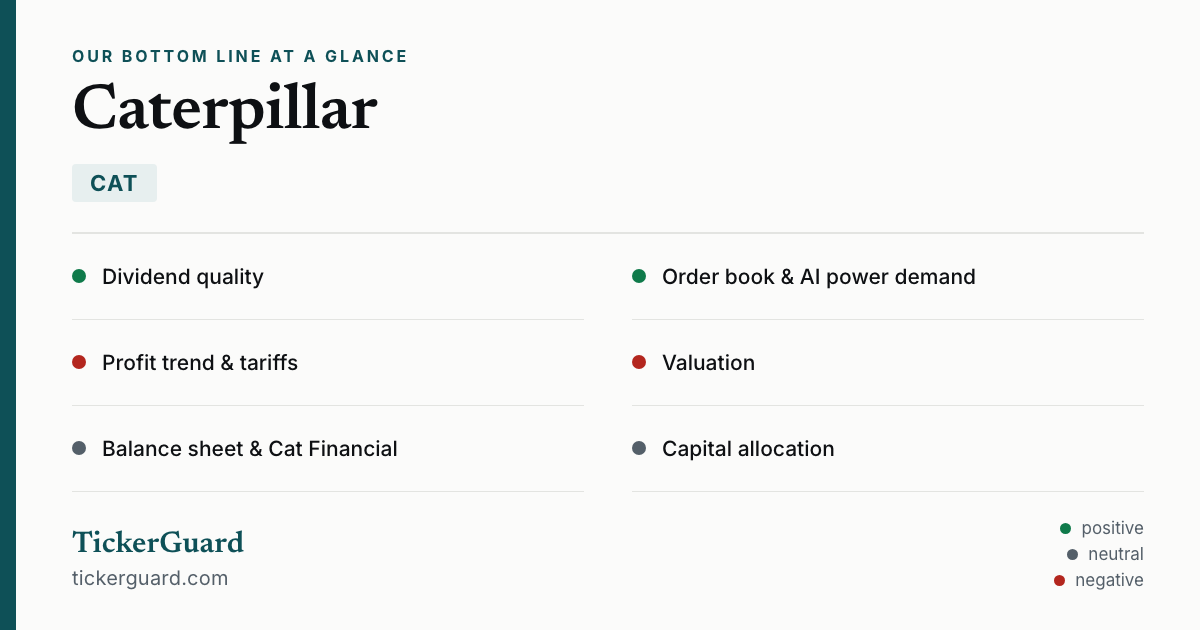Click the green dot beside Dividend quality
The width and height of the screenshot is (1200, 630).
[79, 276]
